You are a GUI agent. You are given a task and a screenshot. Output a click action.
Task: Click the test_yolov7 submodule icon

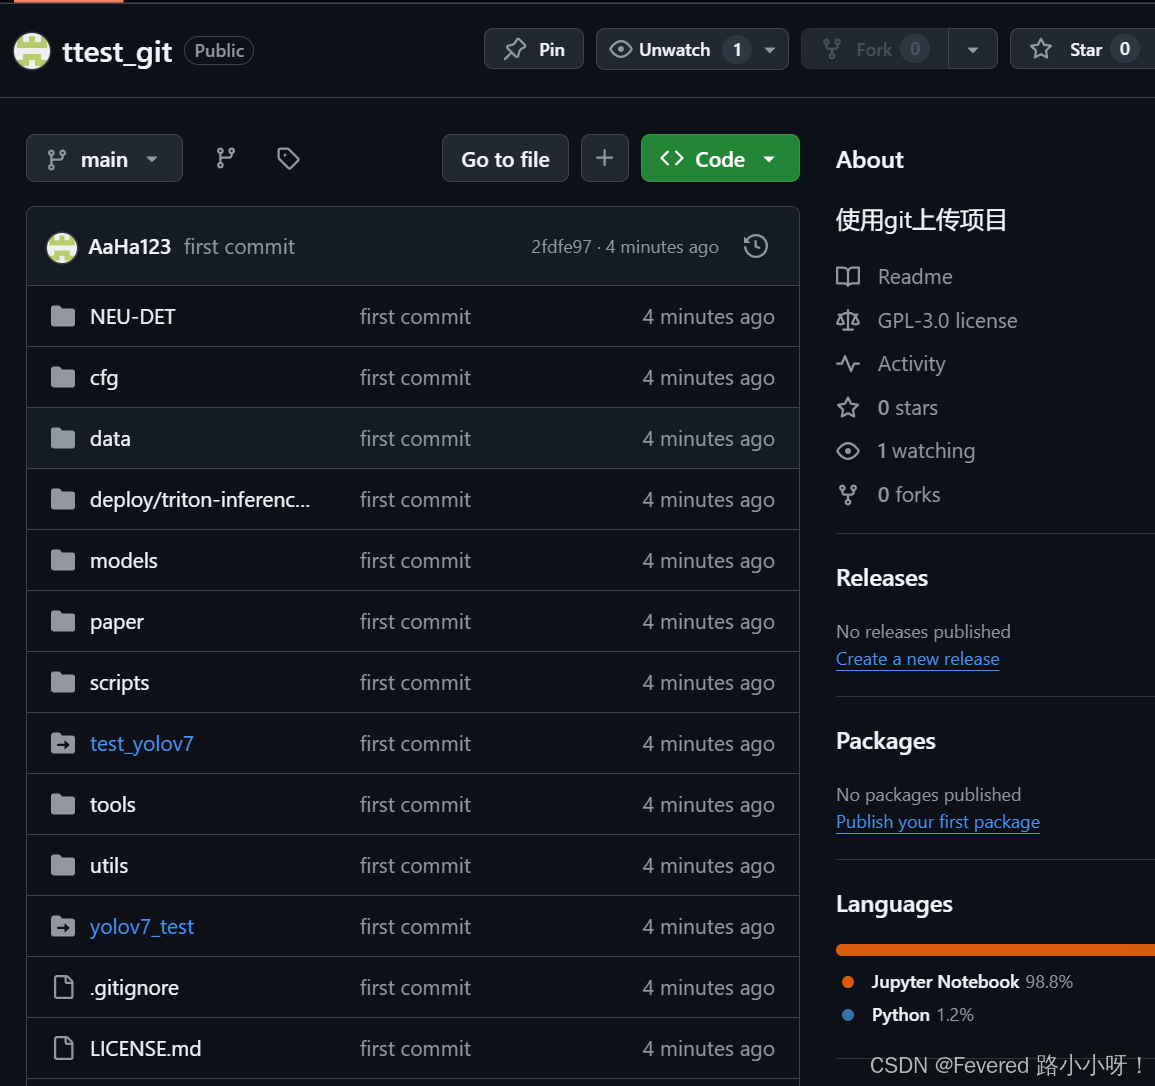(x=63, y=744)
